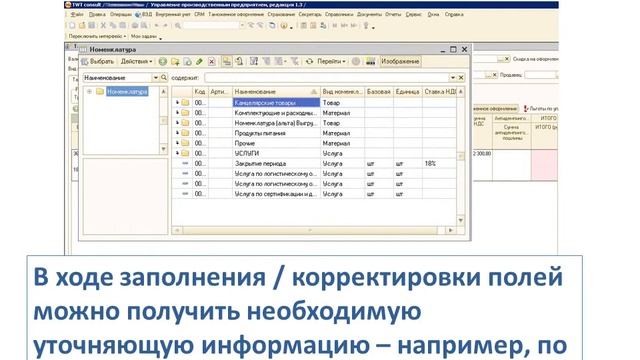The image size is (640, 360).
Task: Click the magnifier icon next to Наименование
Action: tap(164, 78)
